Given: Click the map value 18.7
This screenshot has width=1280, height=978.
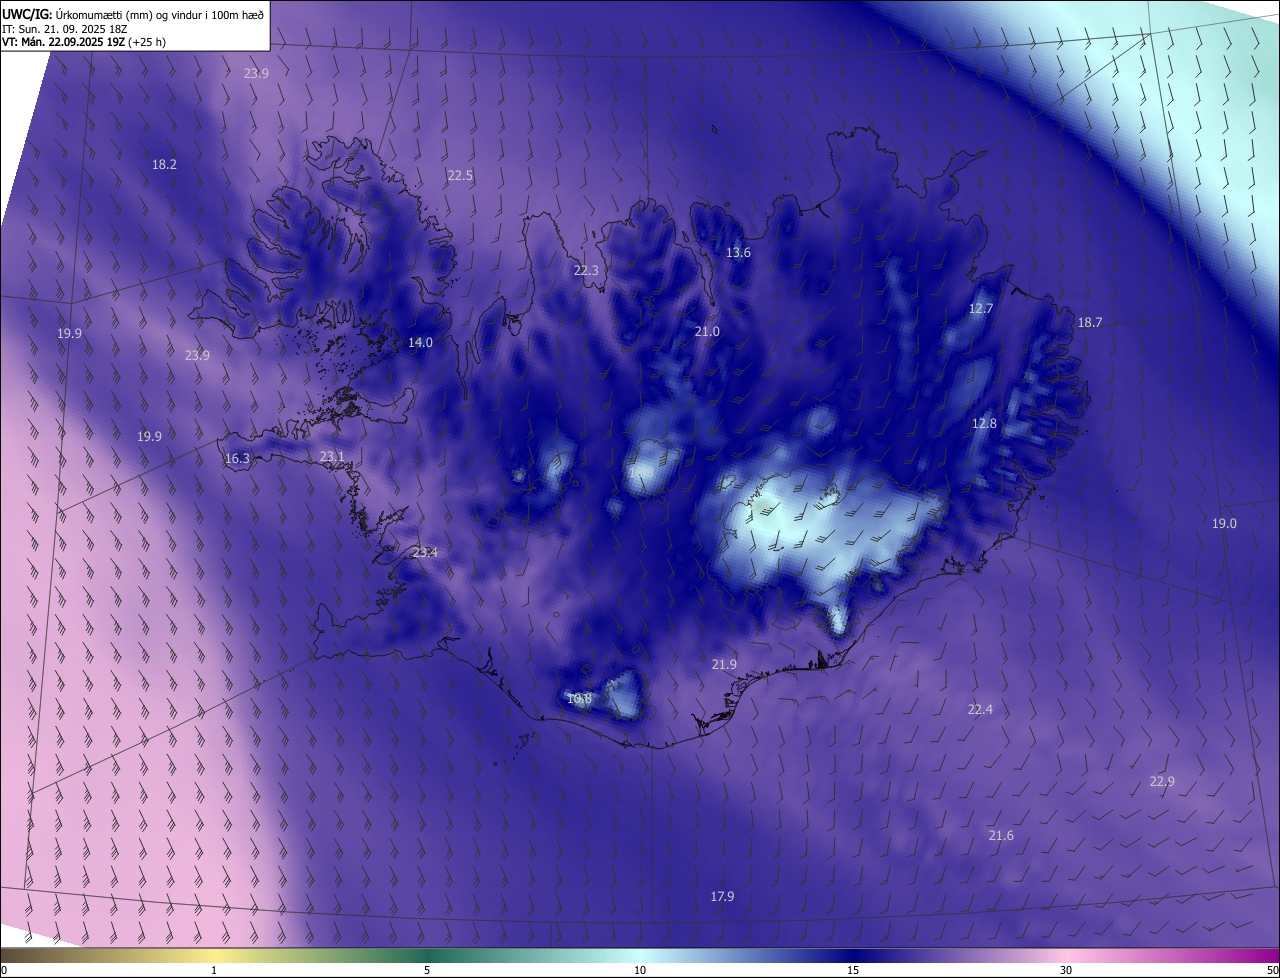Looking at the screenshot, I should click(1089, 322).
